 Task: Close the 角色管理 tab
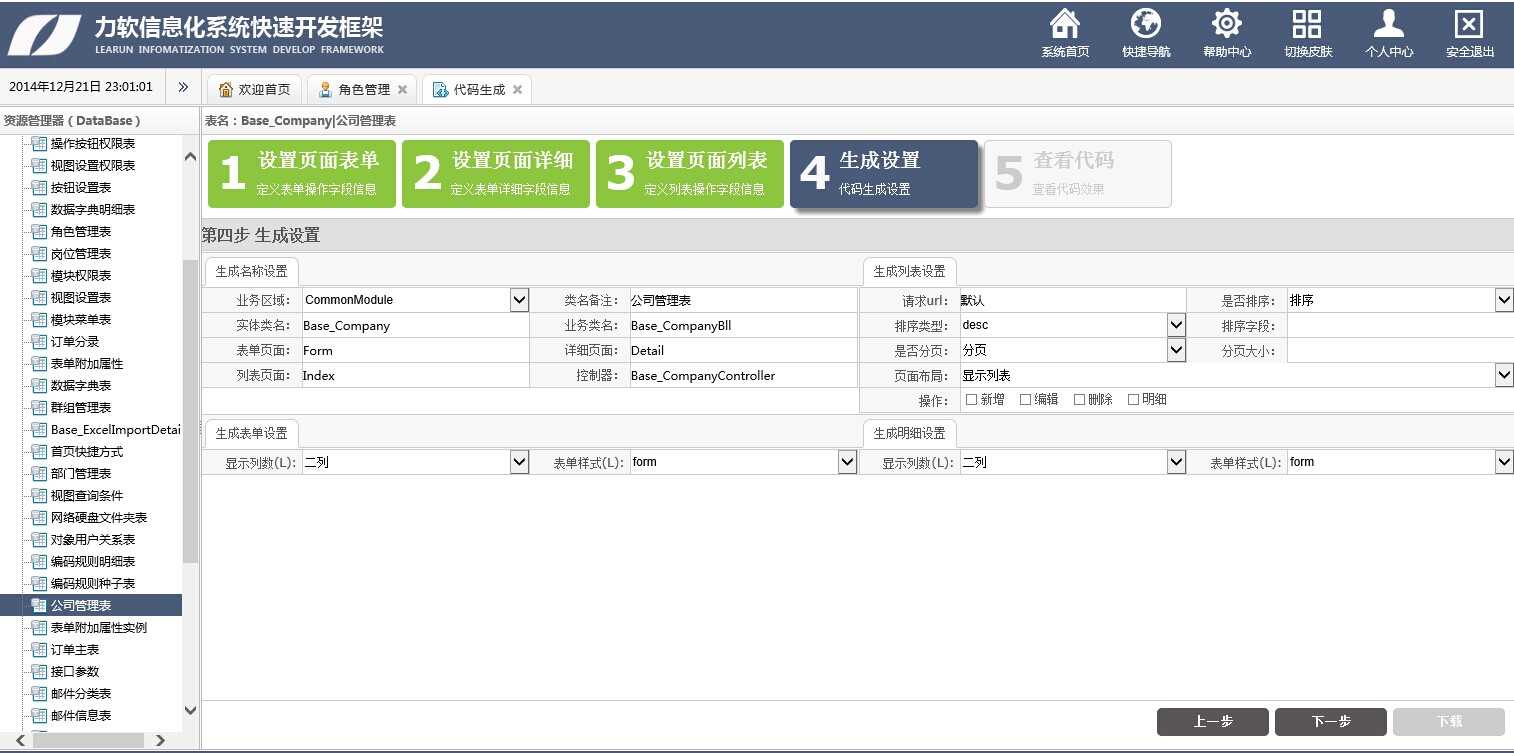click(402, 89)
